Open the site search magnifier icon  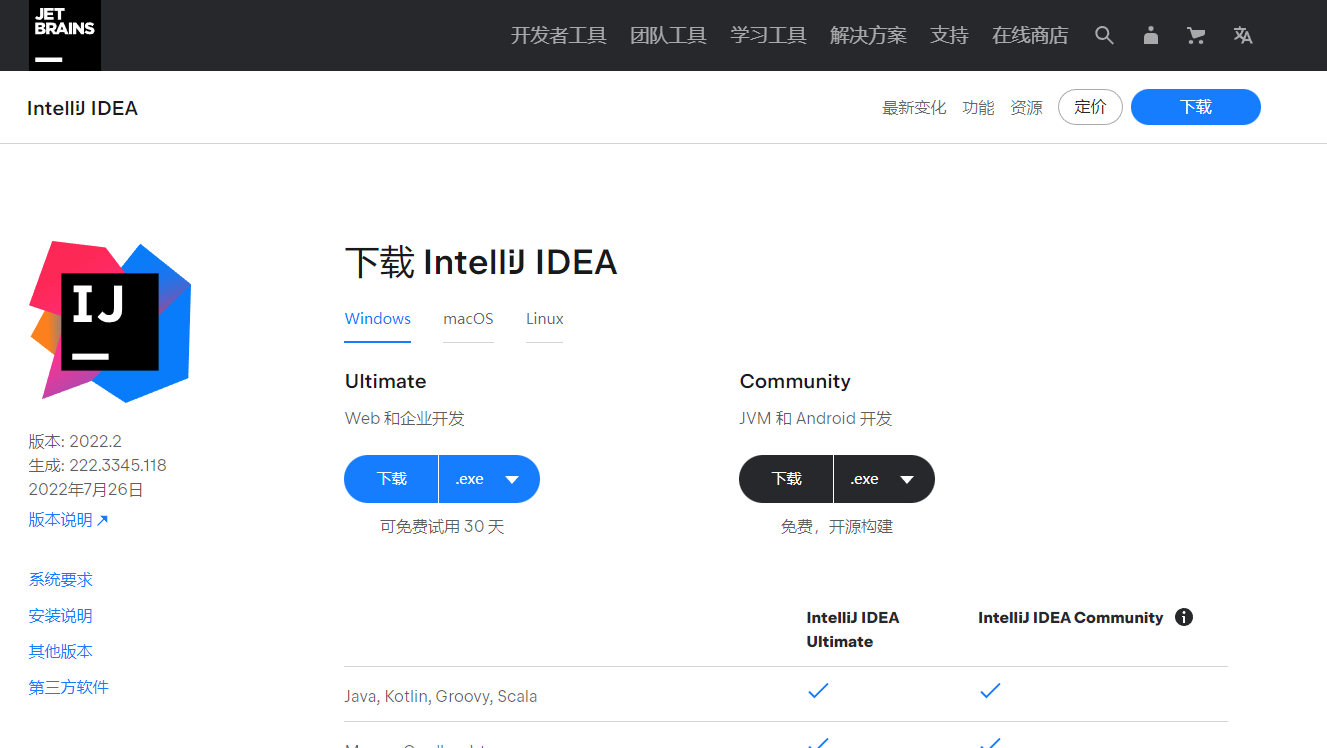click(x=1104, y=36)
